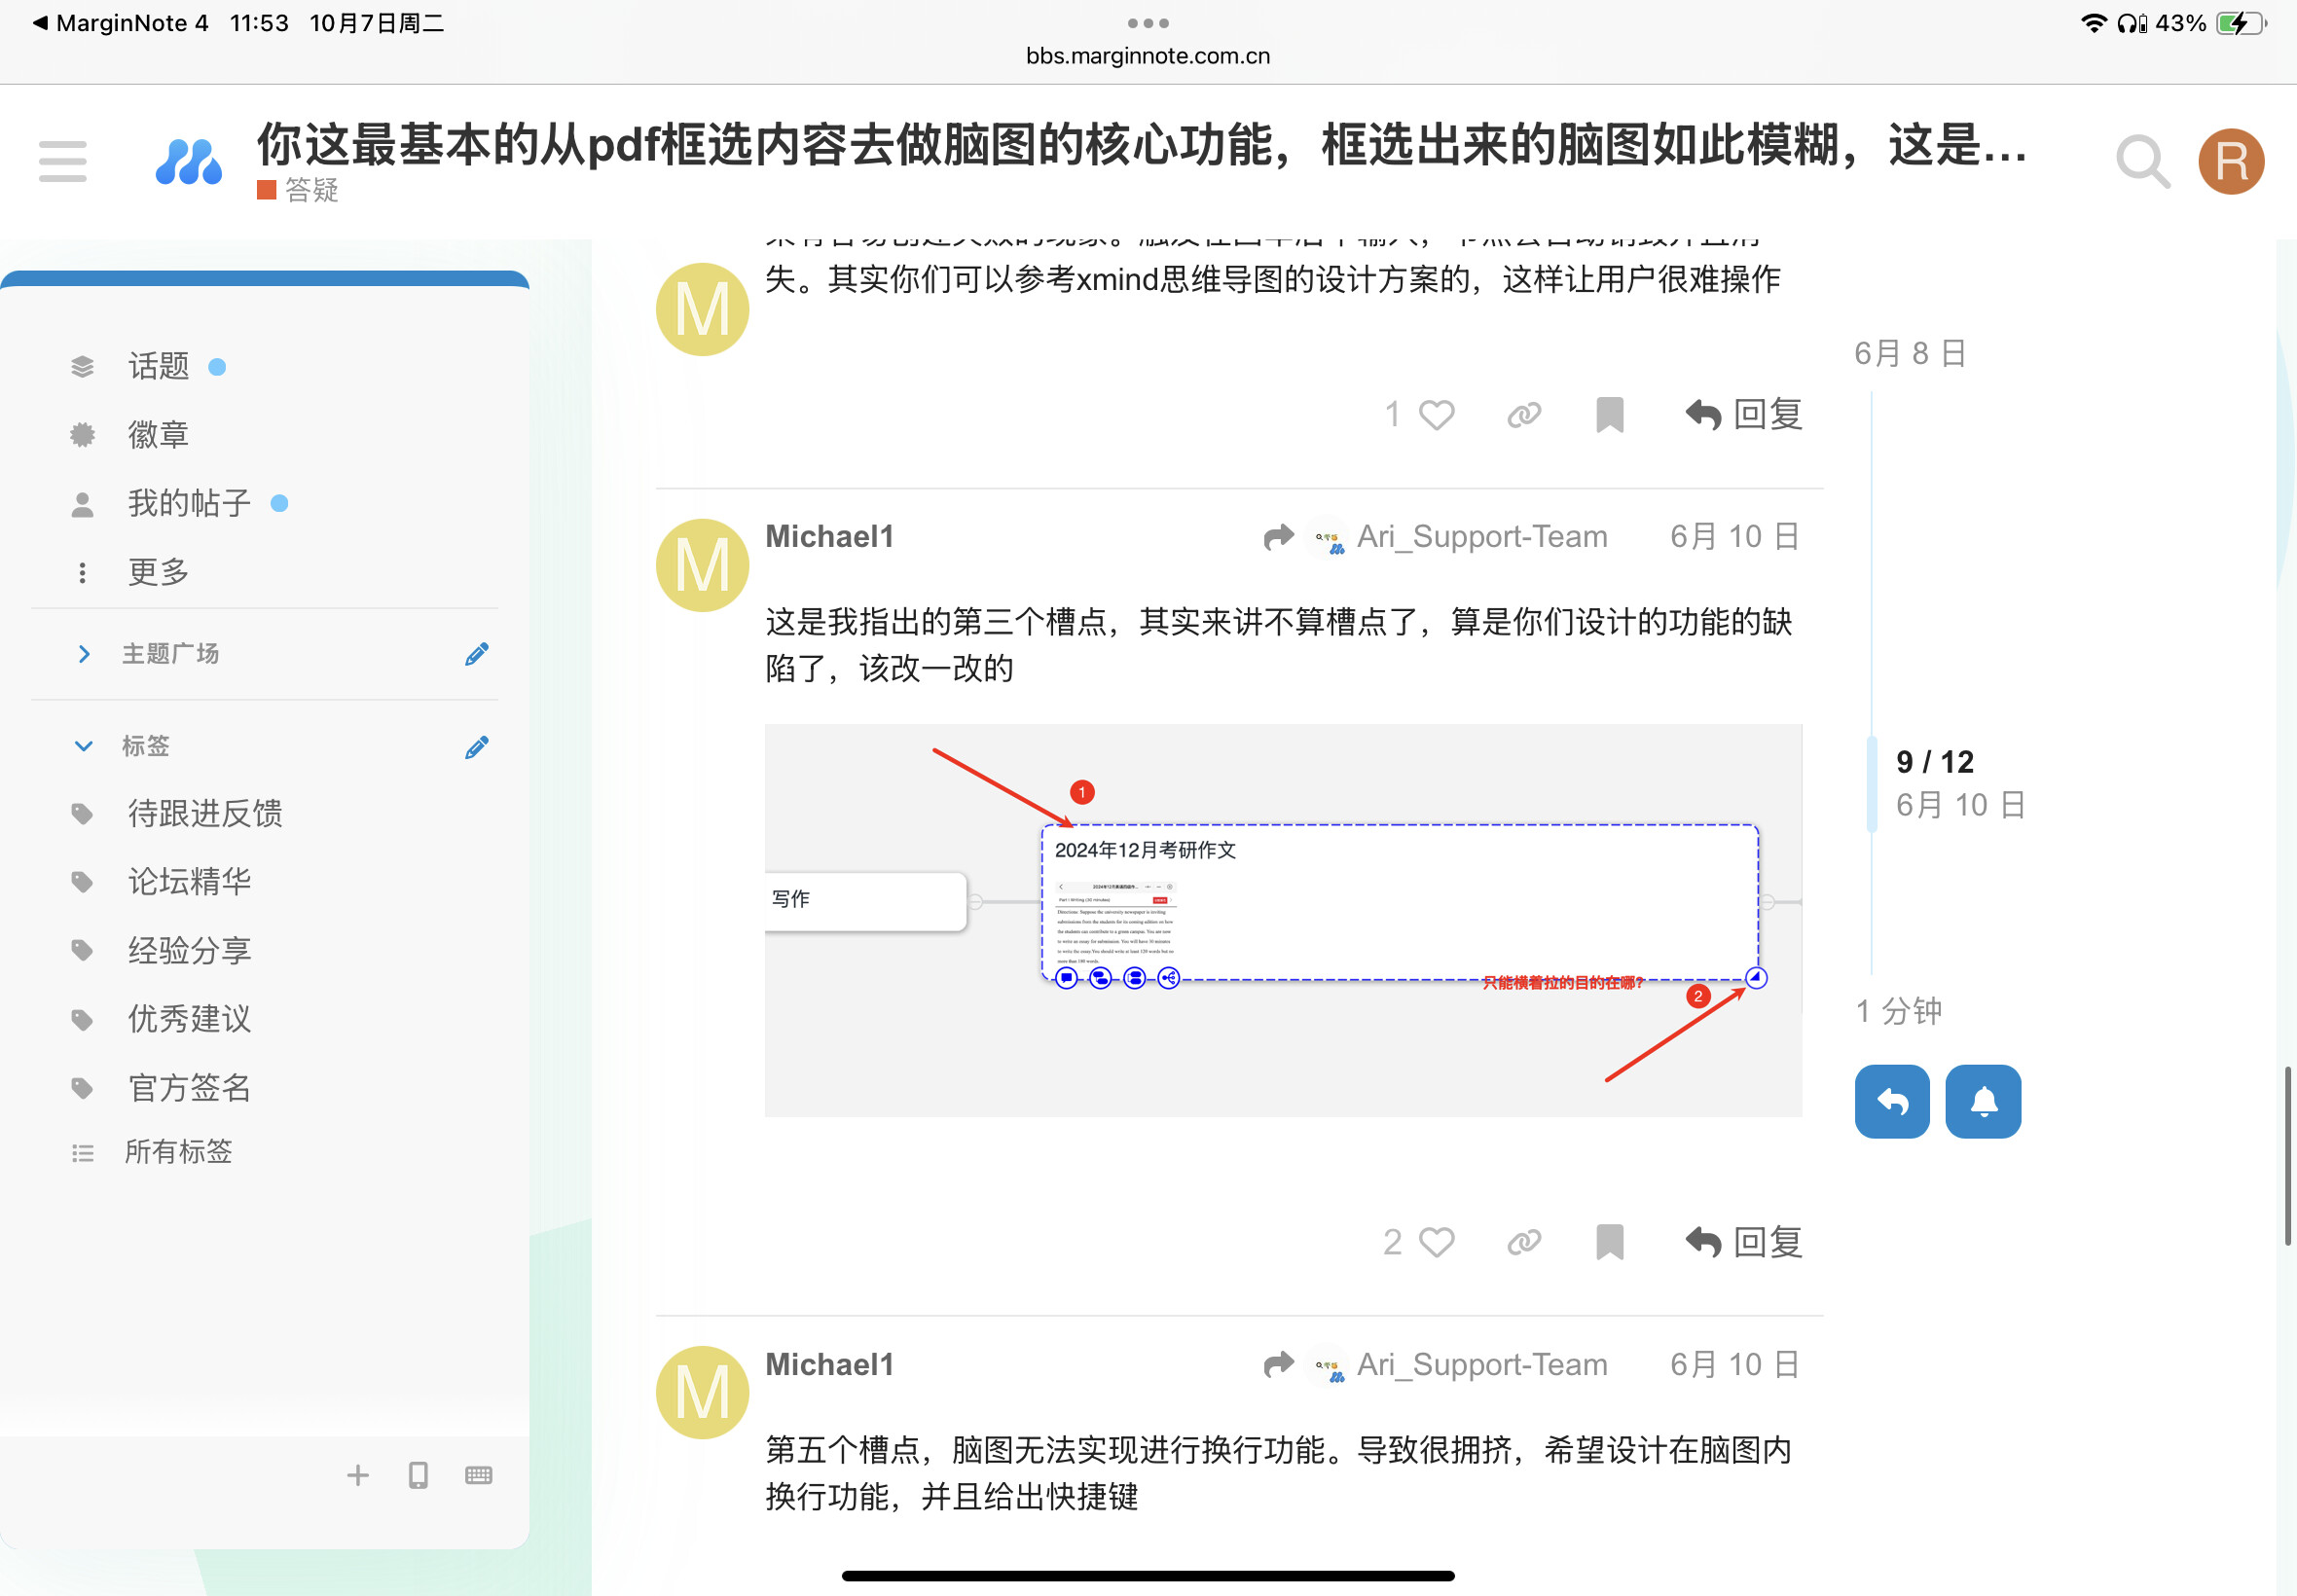This screenshot has width=2297, height=1596.
Task: Open the 话题 sidebar item
Action: tap(157, 366)
